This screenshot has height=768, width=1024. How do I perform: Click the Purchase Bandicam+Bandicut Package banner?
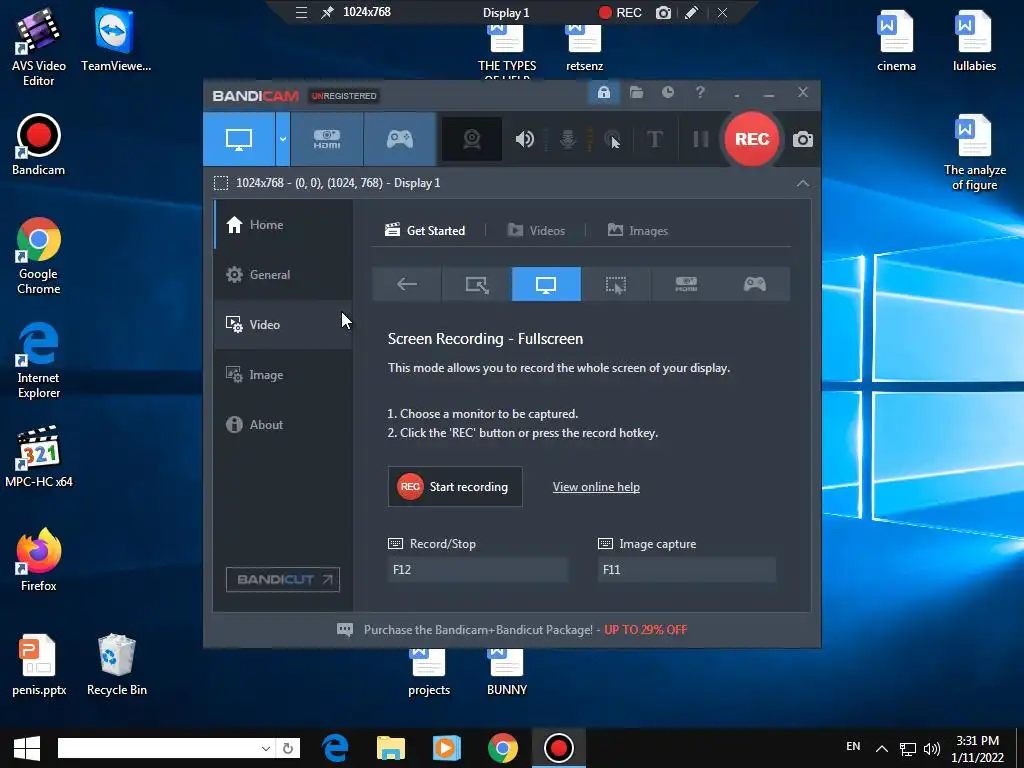[512, 630]
